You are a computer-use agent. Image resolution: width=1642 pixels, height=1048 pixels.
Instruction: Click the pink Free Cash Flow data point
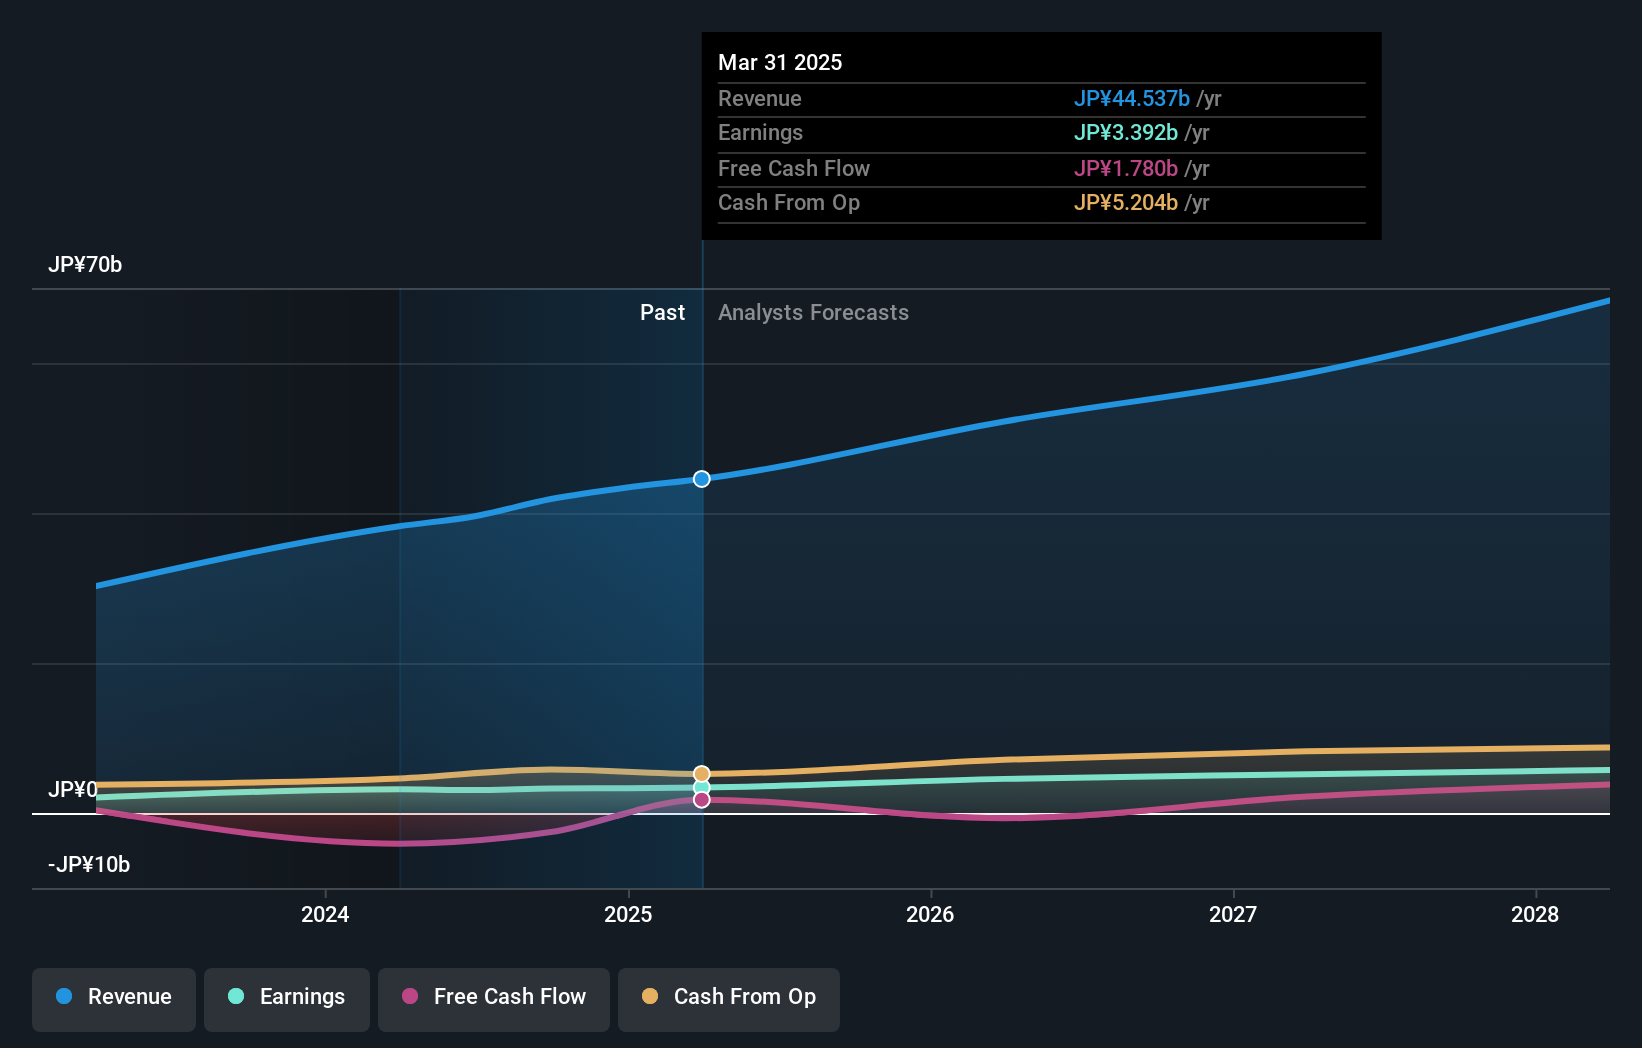pyautogui.click(x=702, y=800)
